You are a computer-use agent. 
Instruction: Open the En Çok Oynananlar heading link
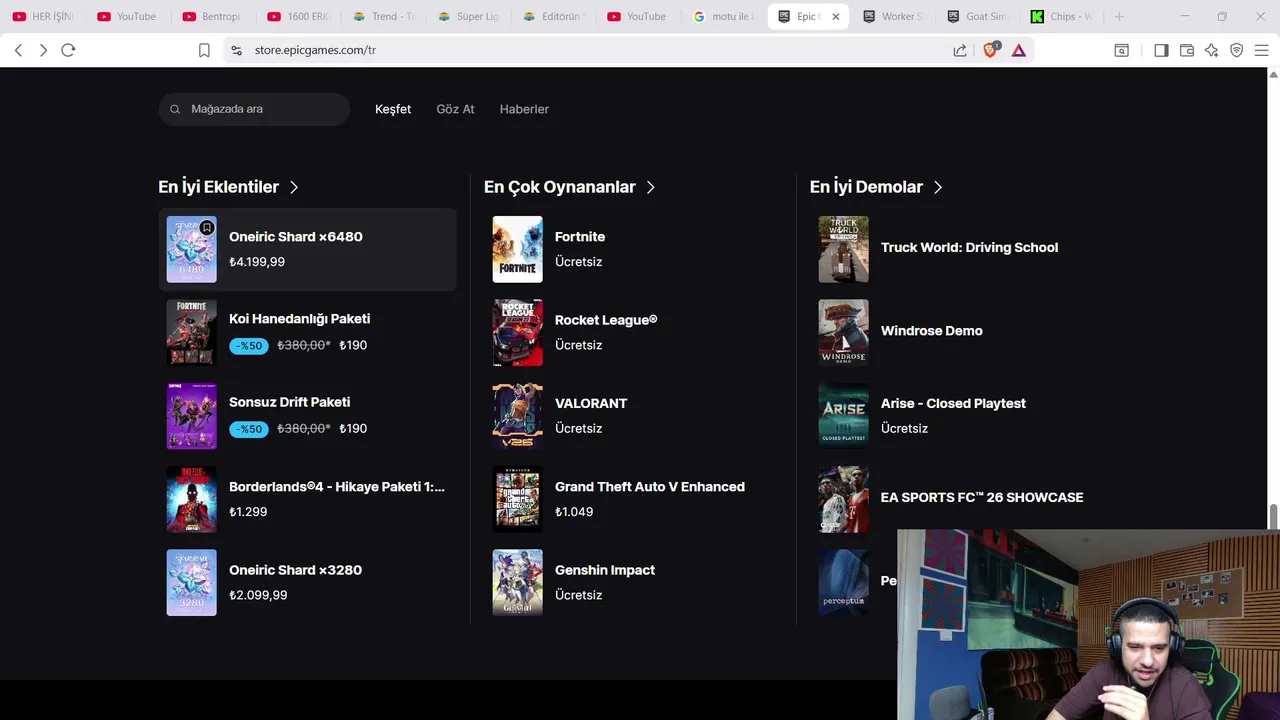coord(560,187)
